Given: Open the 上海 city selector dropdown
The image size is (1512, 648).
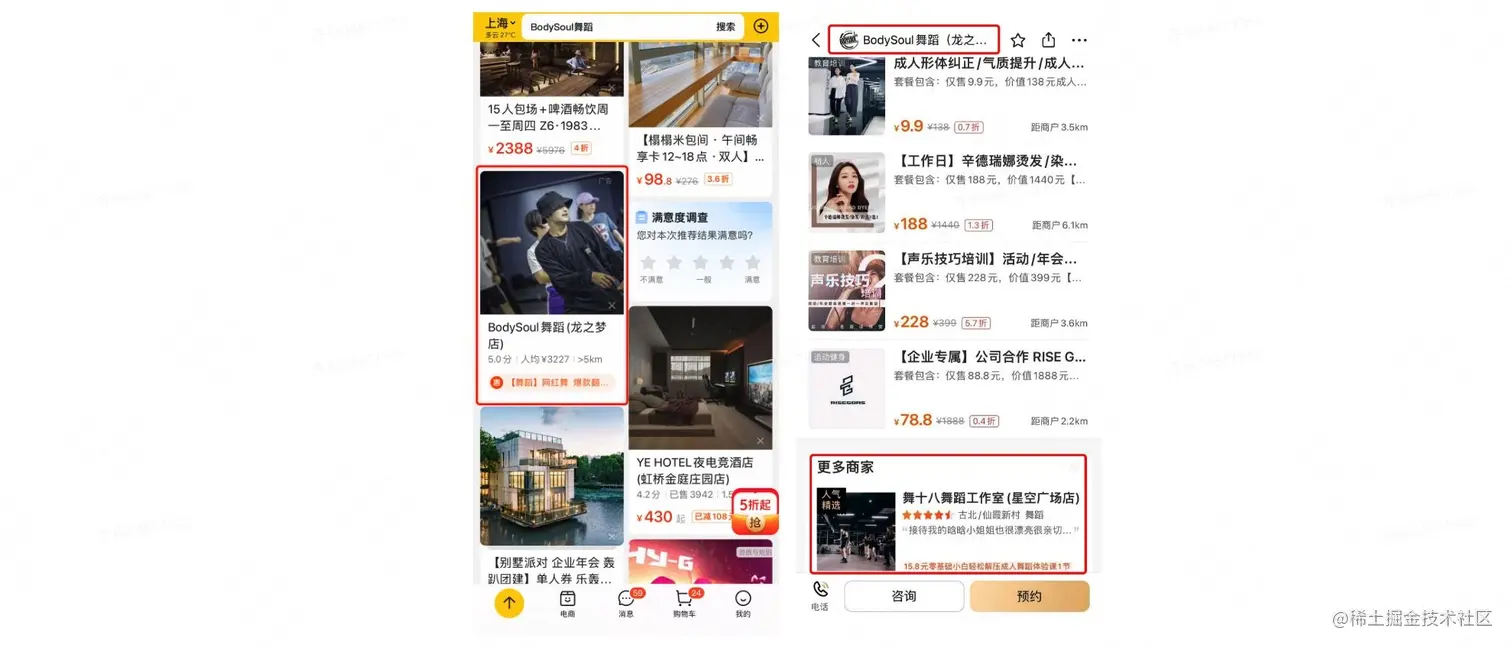Looking at the screenshot, I should coord(500,23).
